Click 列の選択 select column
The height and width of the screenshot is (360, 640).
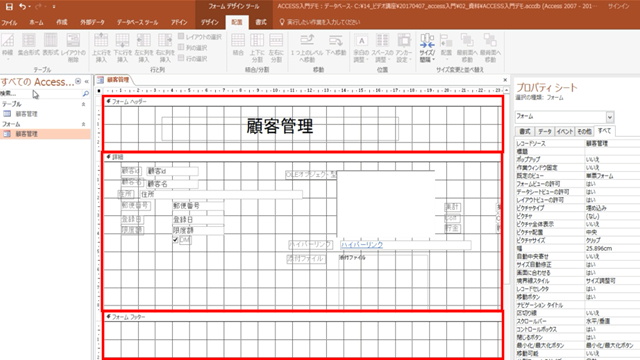tap(193, 48)
